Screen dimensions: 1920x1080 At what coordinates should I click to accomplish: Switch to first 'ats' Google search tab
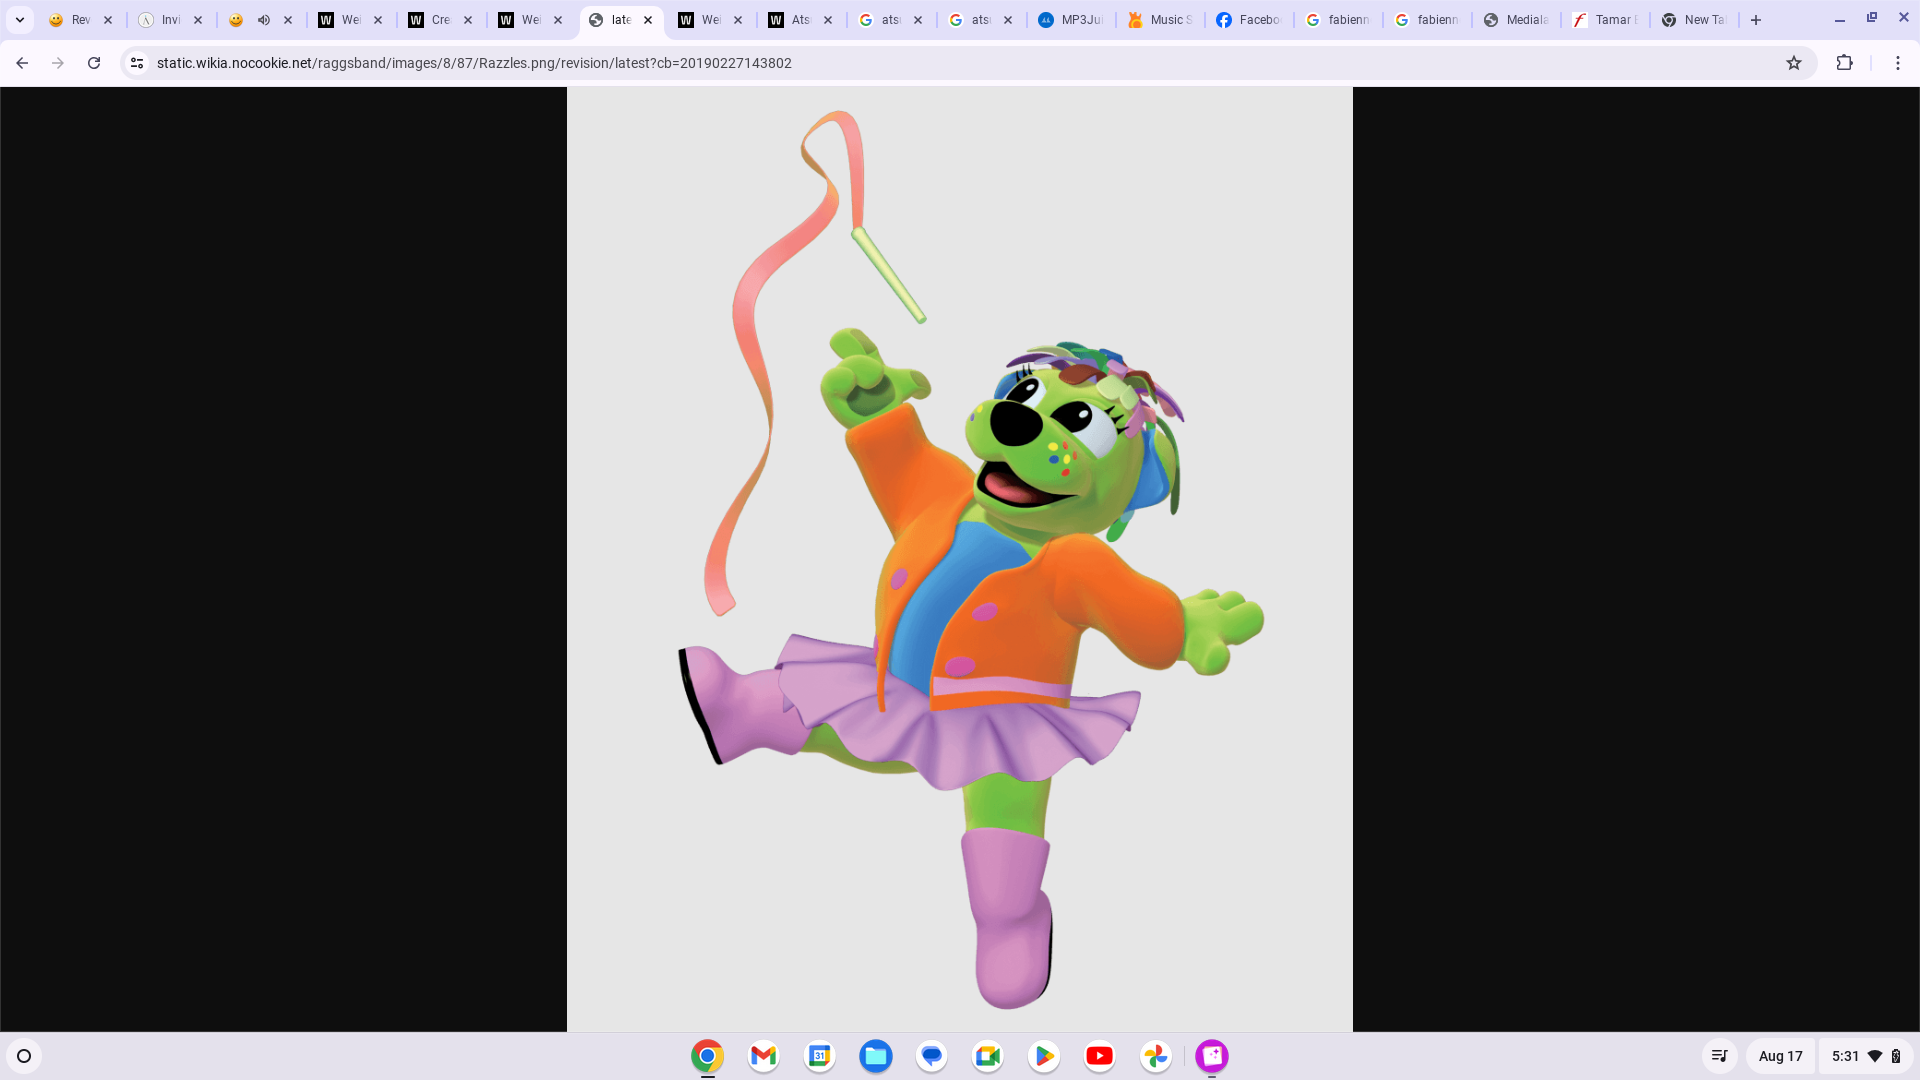pos(881,20)
